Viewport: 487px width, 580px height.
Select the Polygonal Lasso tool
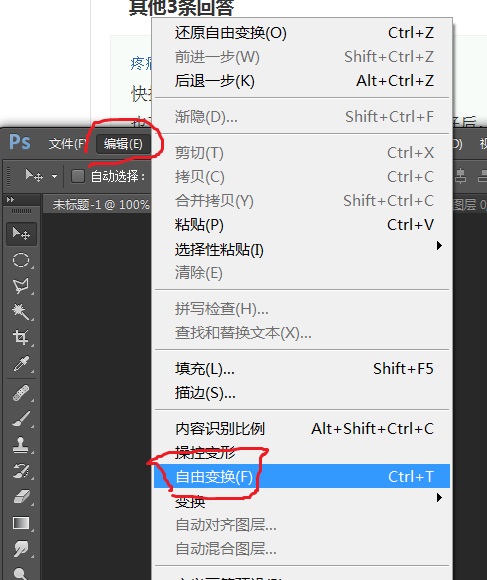(21, 286)
